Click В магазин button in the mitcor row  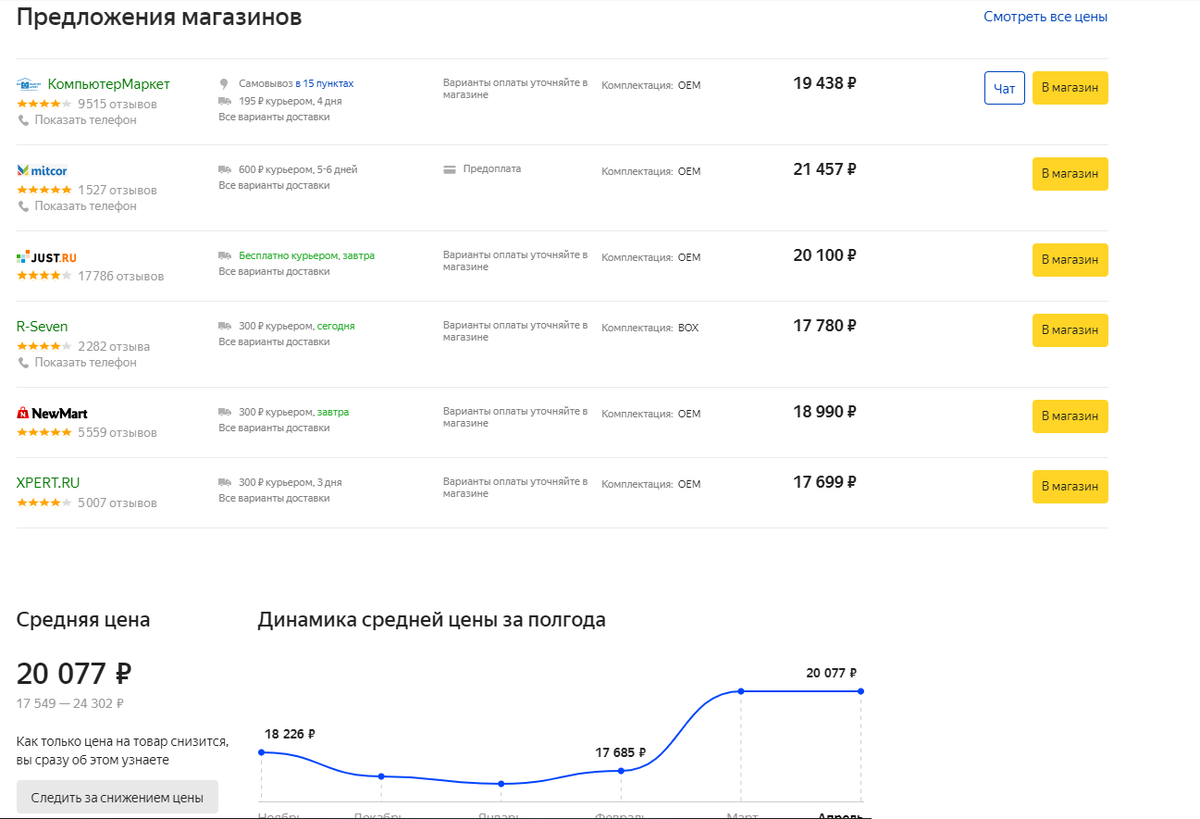click(1070, 173)
